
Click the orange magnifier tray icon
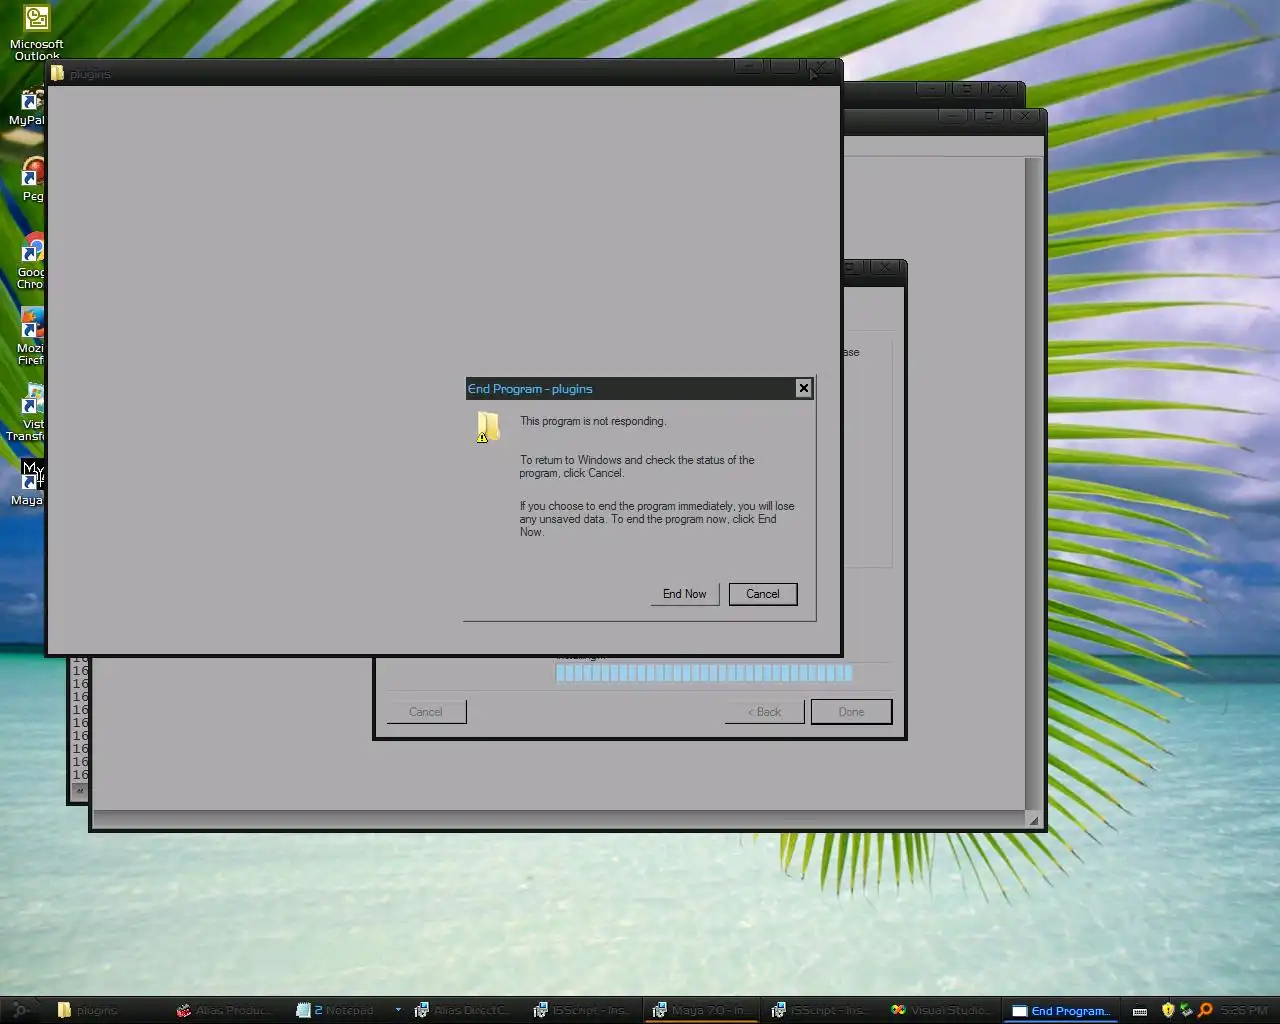coord(1205,1010)
